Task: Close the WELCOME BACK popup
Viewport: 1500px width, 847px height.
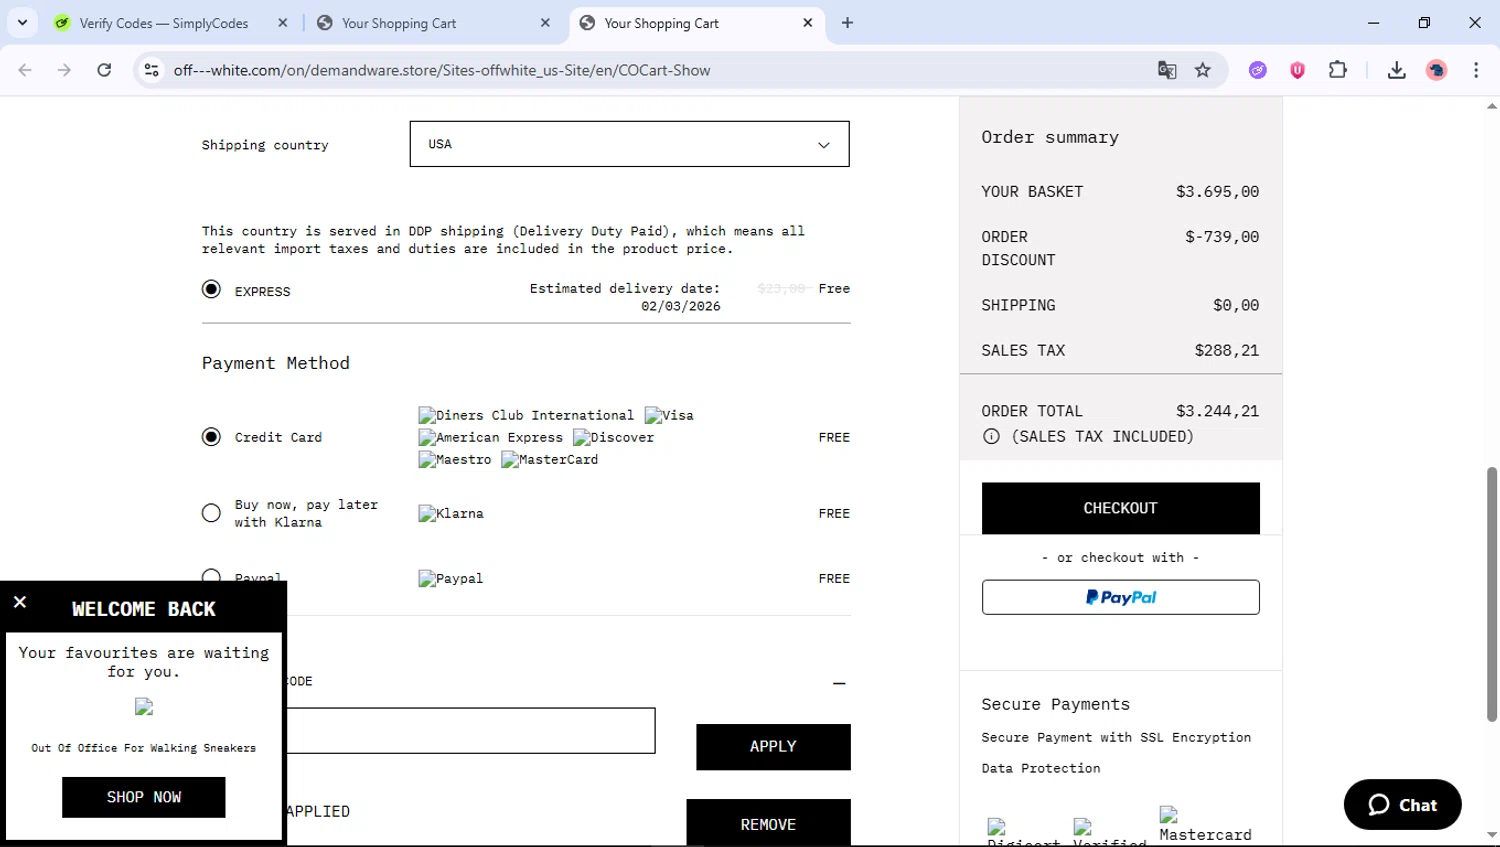Action: point(20,602)
